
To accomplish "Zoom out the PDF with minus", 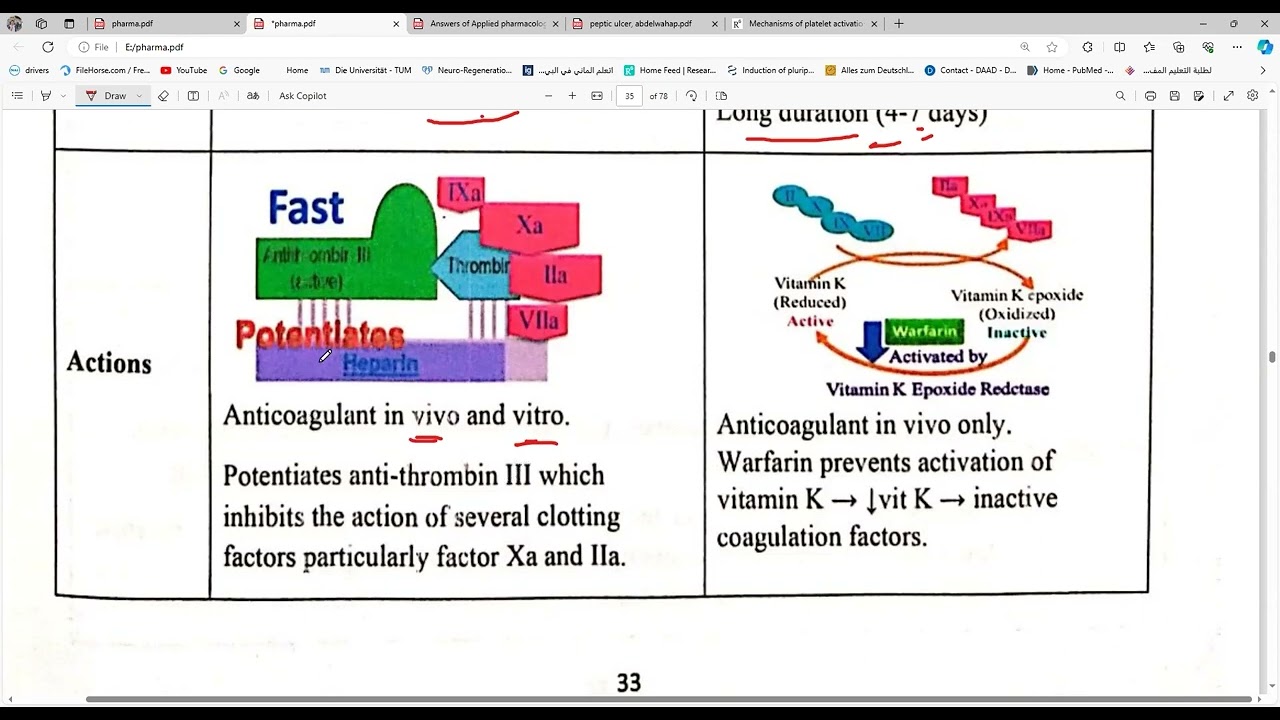I will click(548, 96).
